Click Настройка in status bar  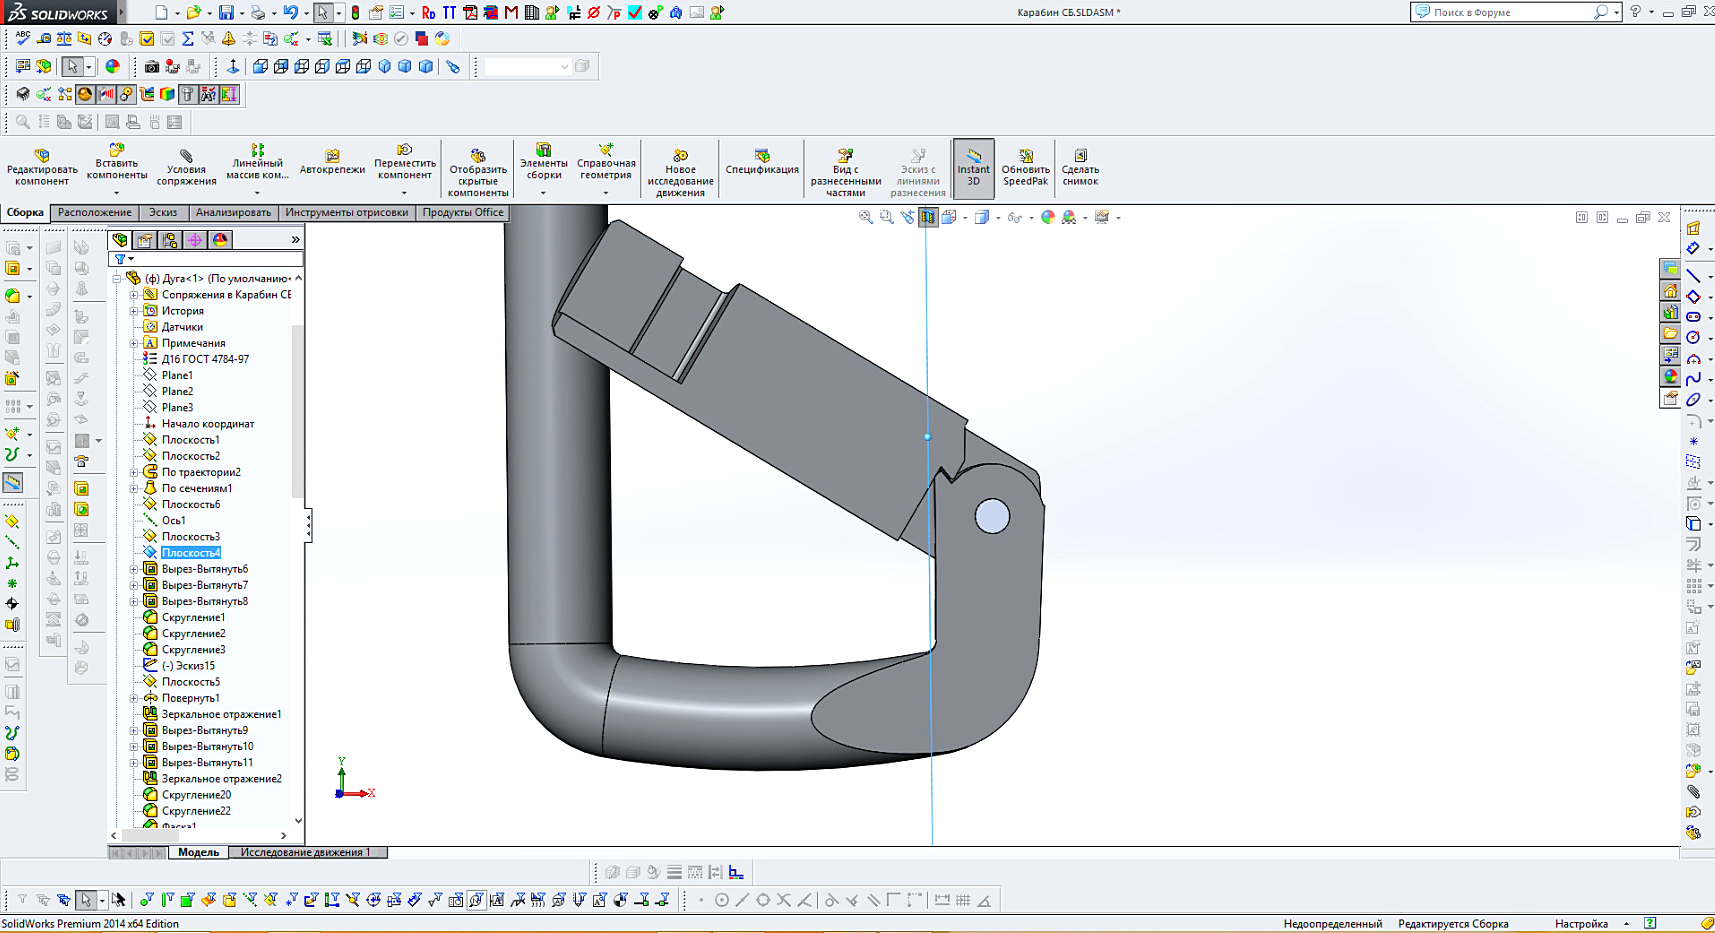[x=1581, y=924]
